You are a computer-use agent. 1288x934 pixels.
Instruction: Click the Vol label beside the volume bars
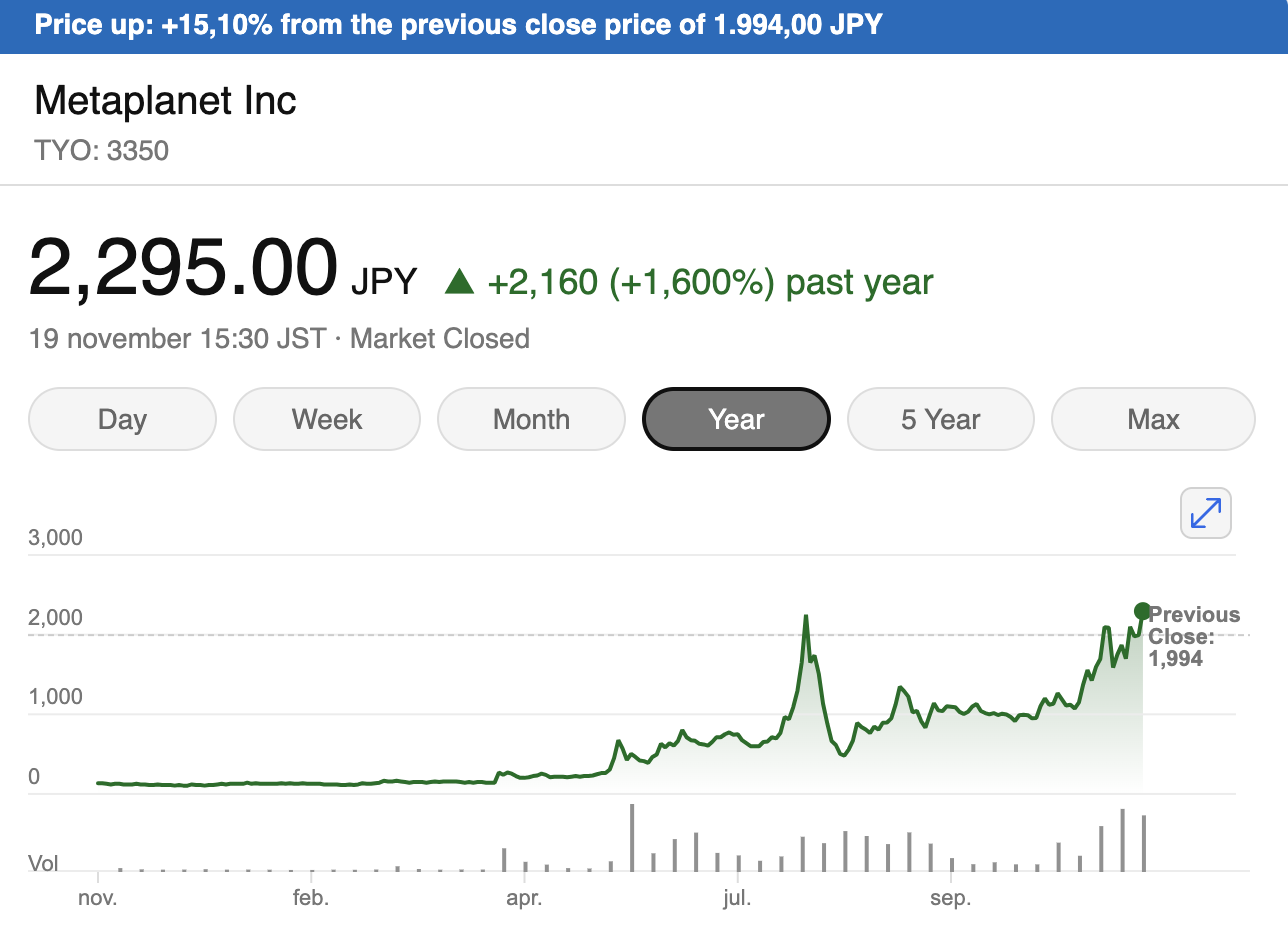[43, 863]
